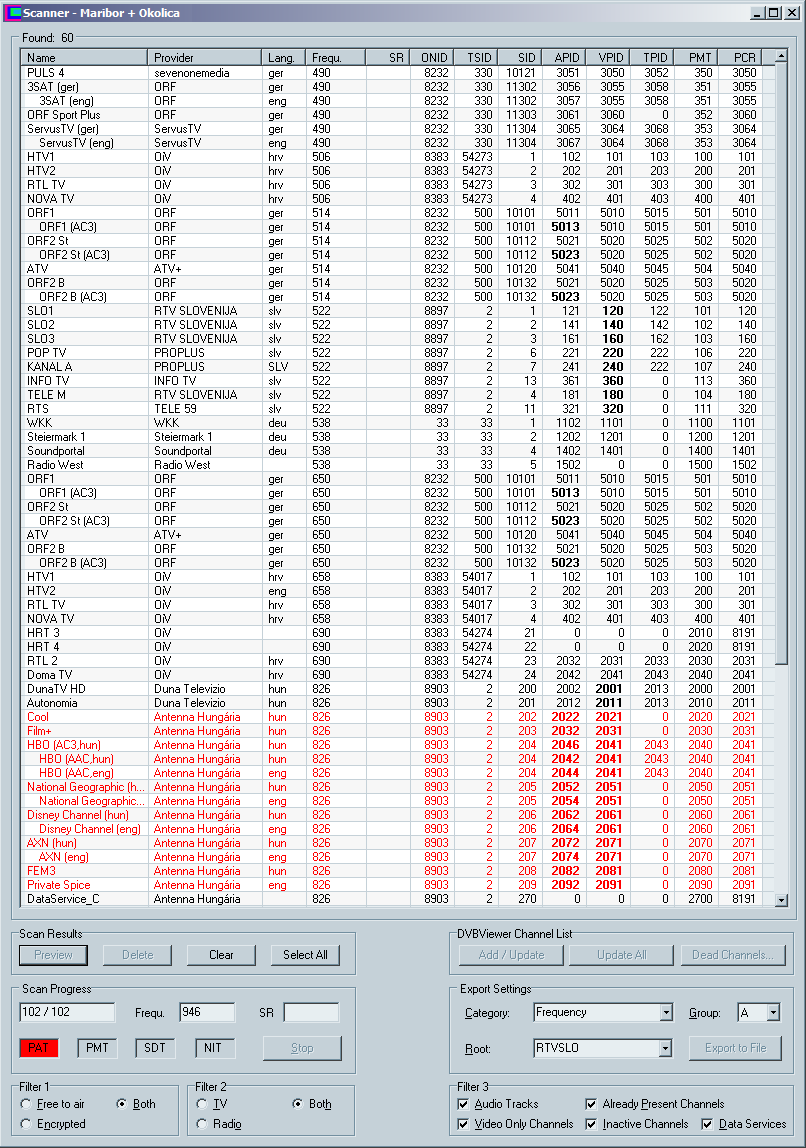Click the TPID column header
Screen dimensions: 806x1148
click(651, 57)
